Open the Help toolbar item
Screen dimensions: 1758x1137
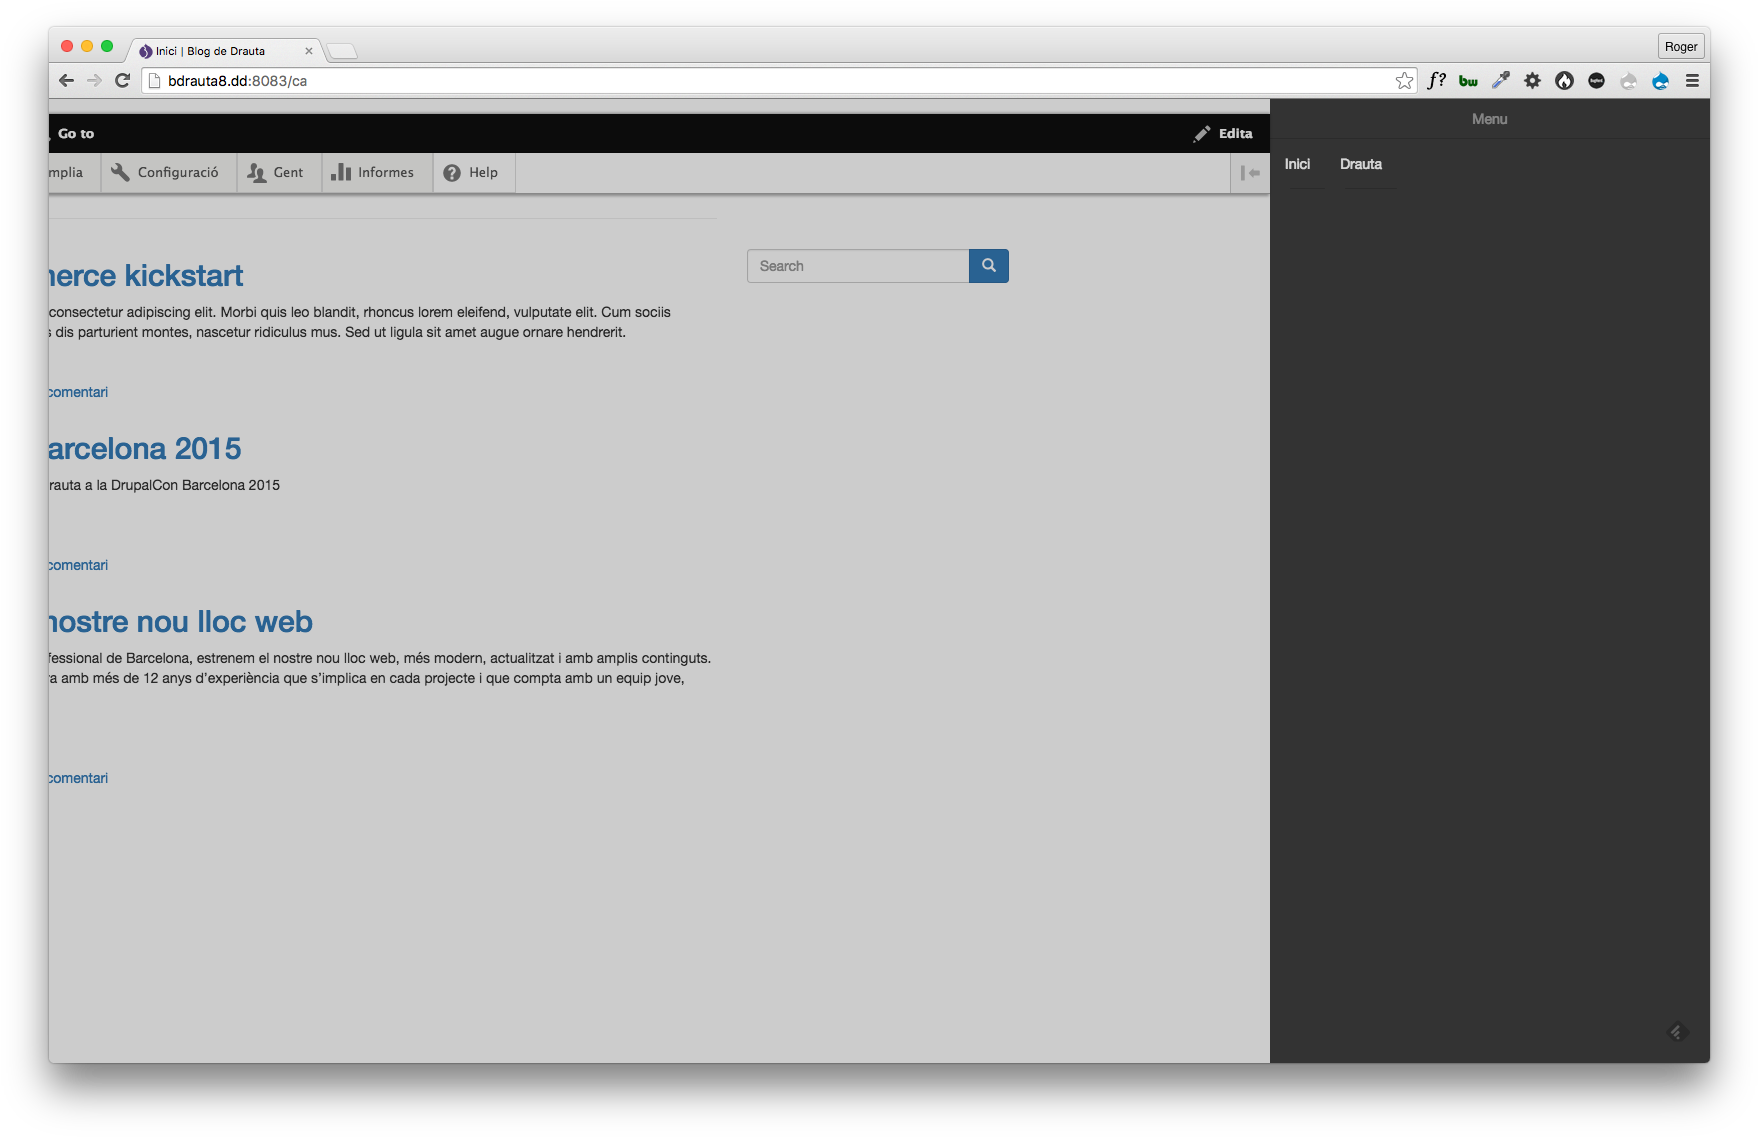click(x=471, y=173)
